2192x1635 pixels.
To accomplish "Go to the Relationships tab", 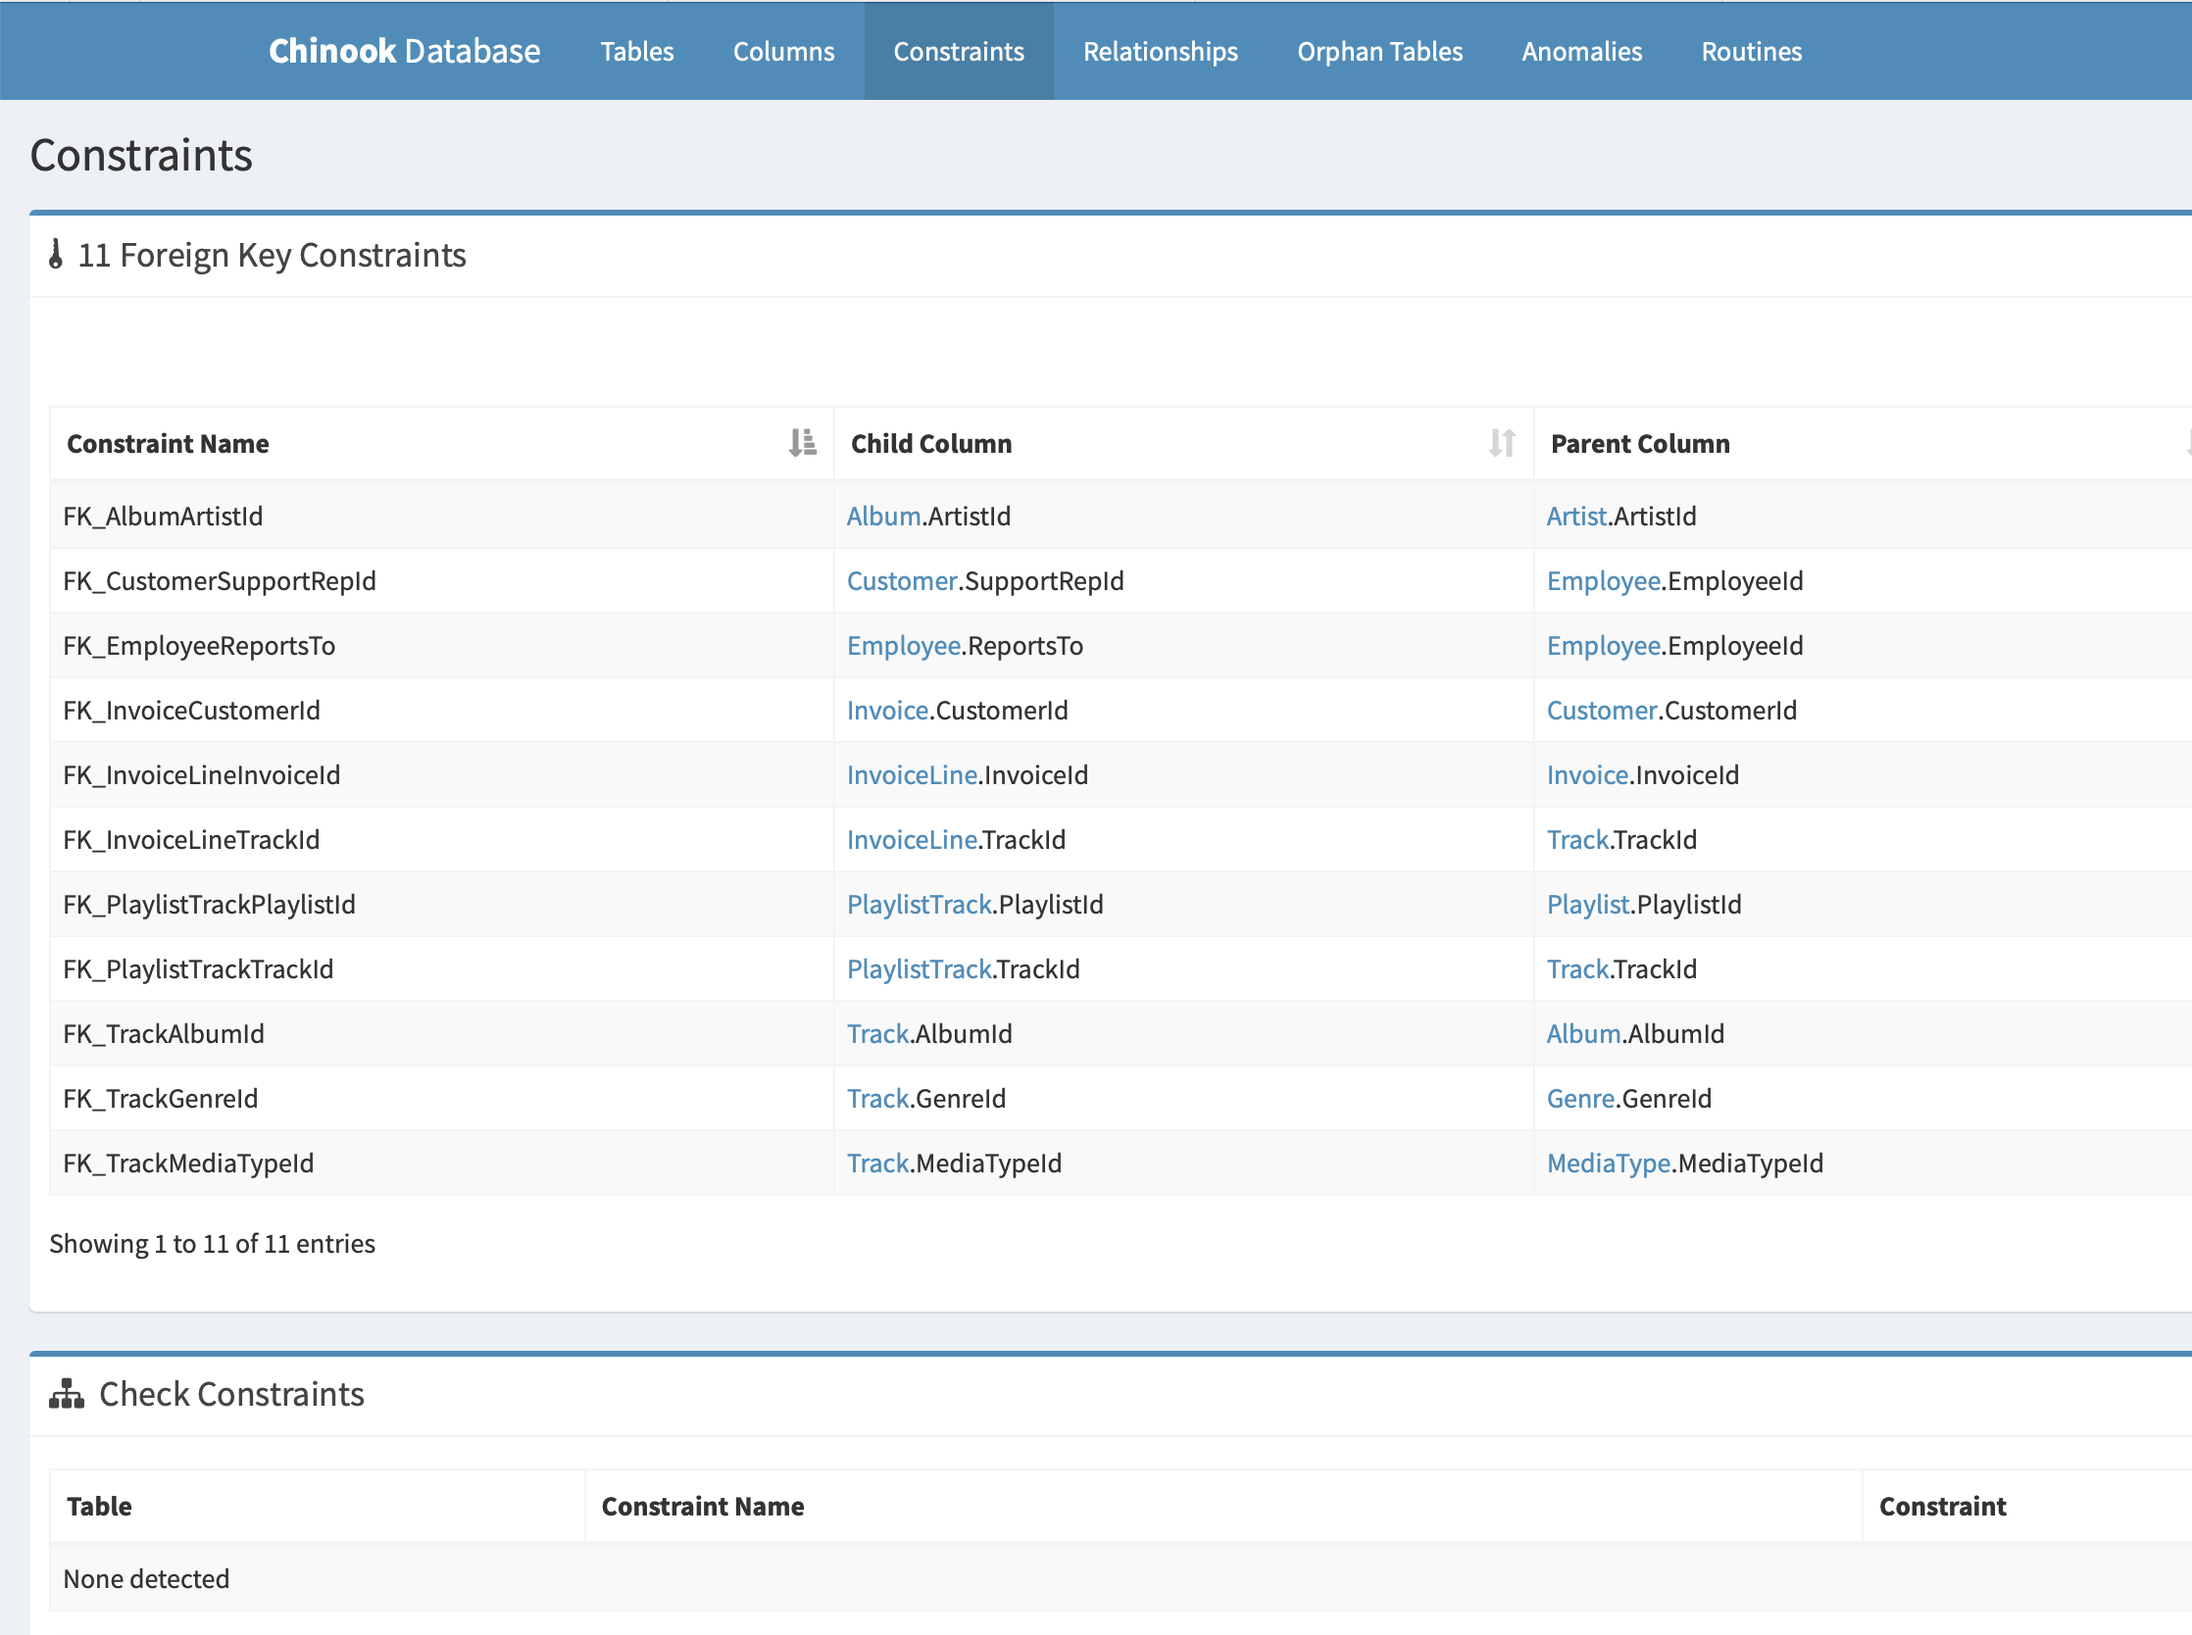I will (1160, 51).
